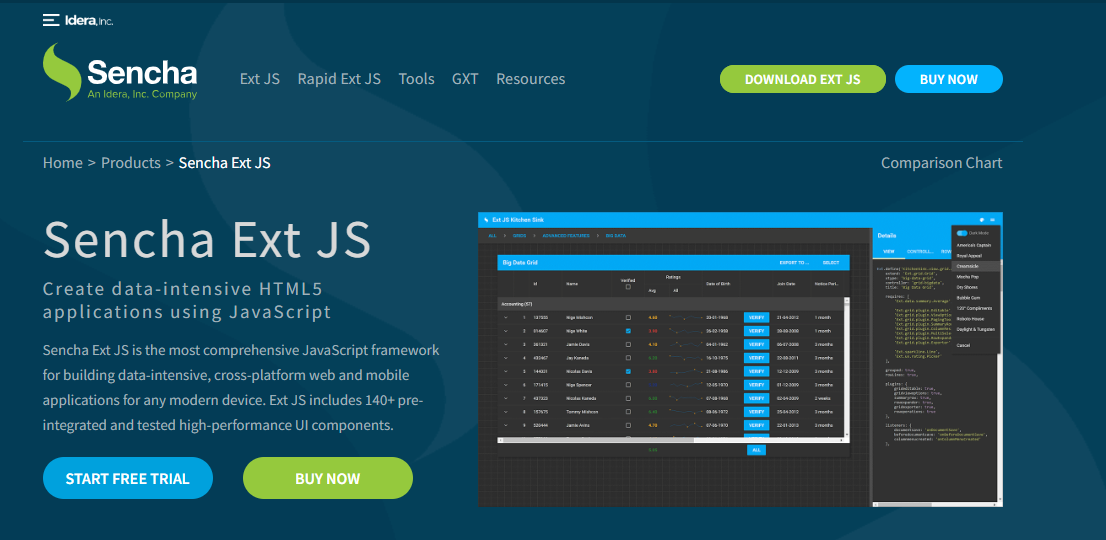Open the Comparison Chart link
Viewport: 1106px width, 540px height.
[x=942, y=163]
